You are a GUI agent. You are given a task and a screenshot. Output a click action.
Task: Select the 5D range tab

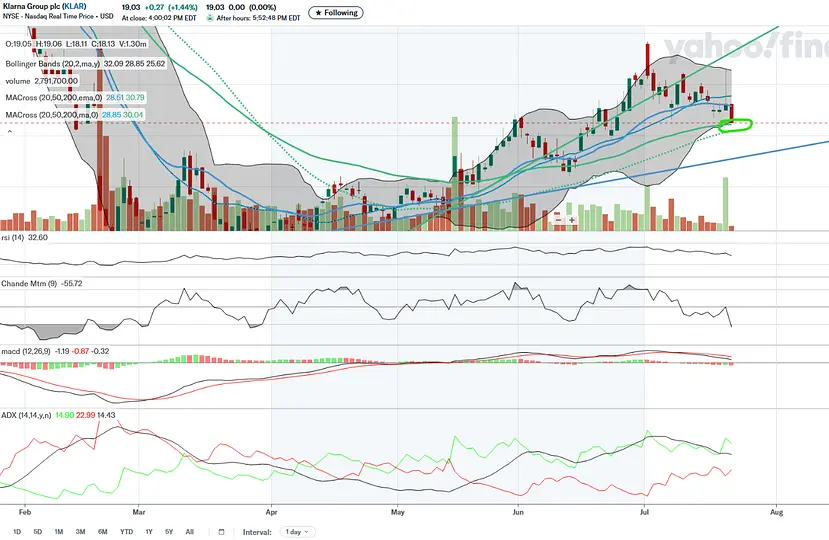[38, 532]
